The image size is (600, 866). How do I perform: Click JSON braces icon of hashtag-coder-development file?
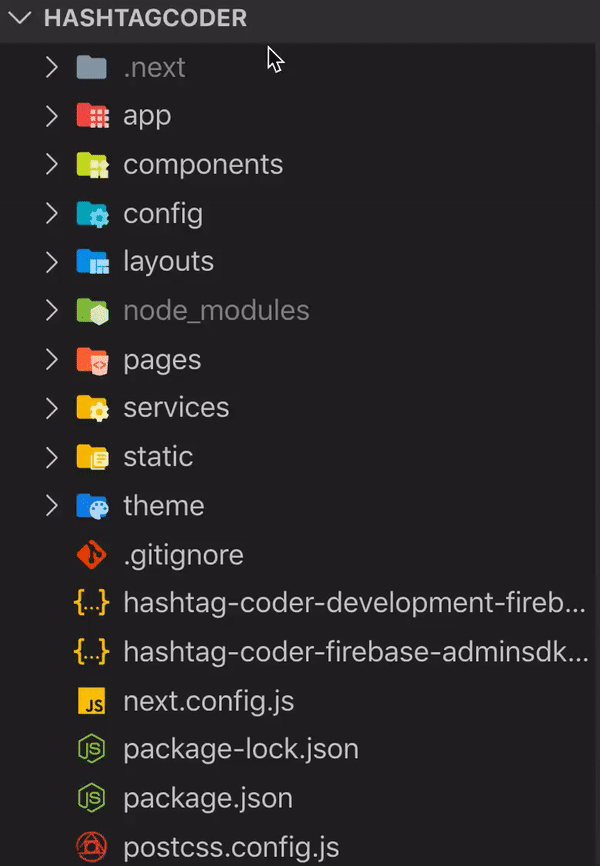[92, 603]
